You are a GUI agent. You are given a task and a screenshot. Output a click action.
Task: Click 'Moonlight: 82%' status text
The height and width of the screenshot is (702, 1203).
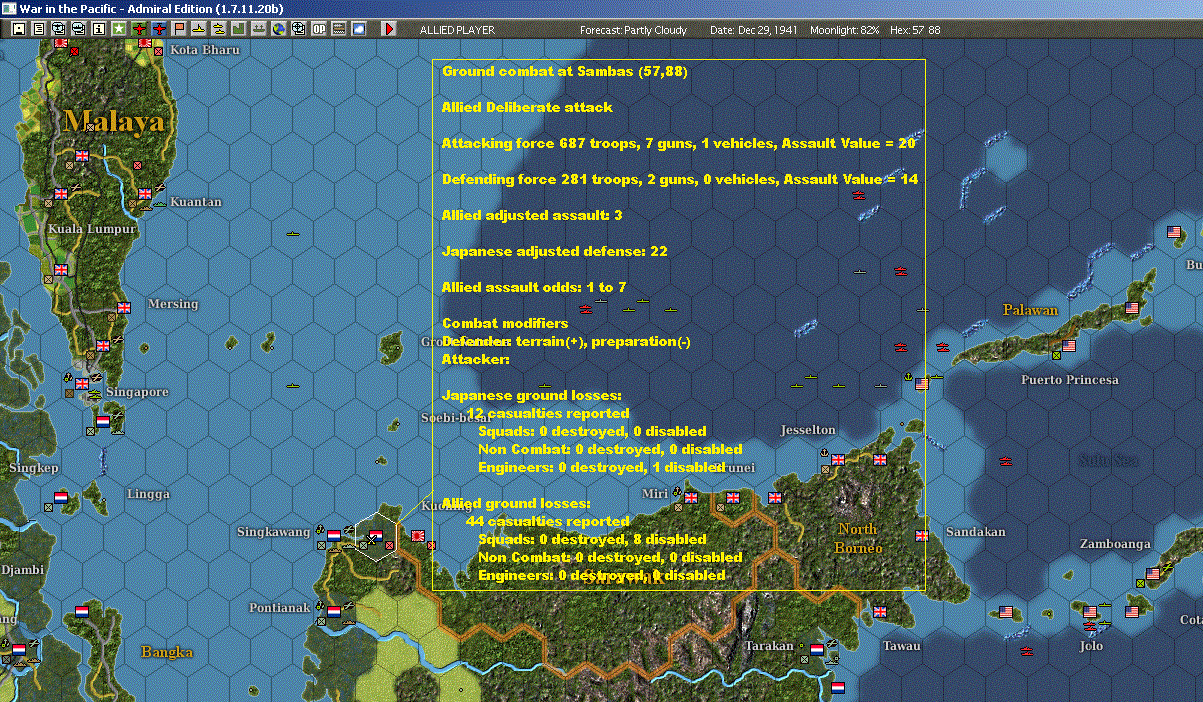tap(845, 30)
